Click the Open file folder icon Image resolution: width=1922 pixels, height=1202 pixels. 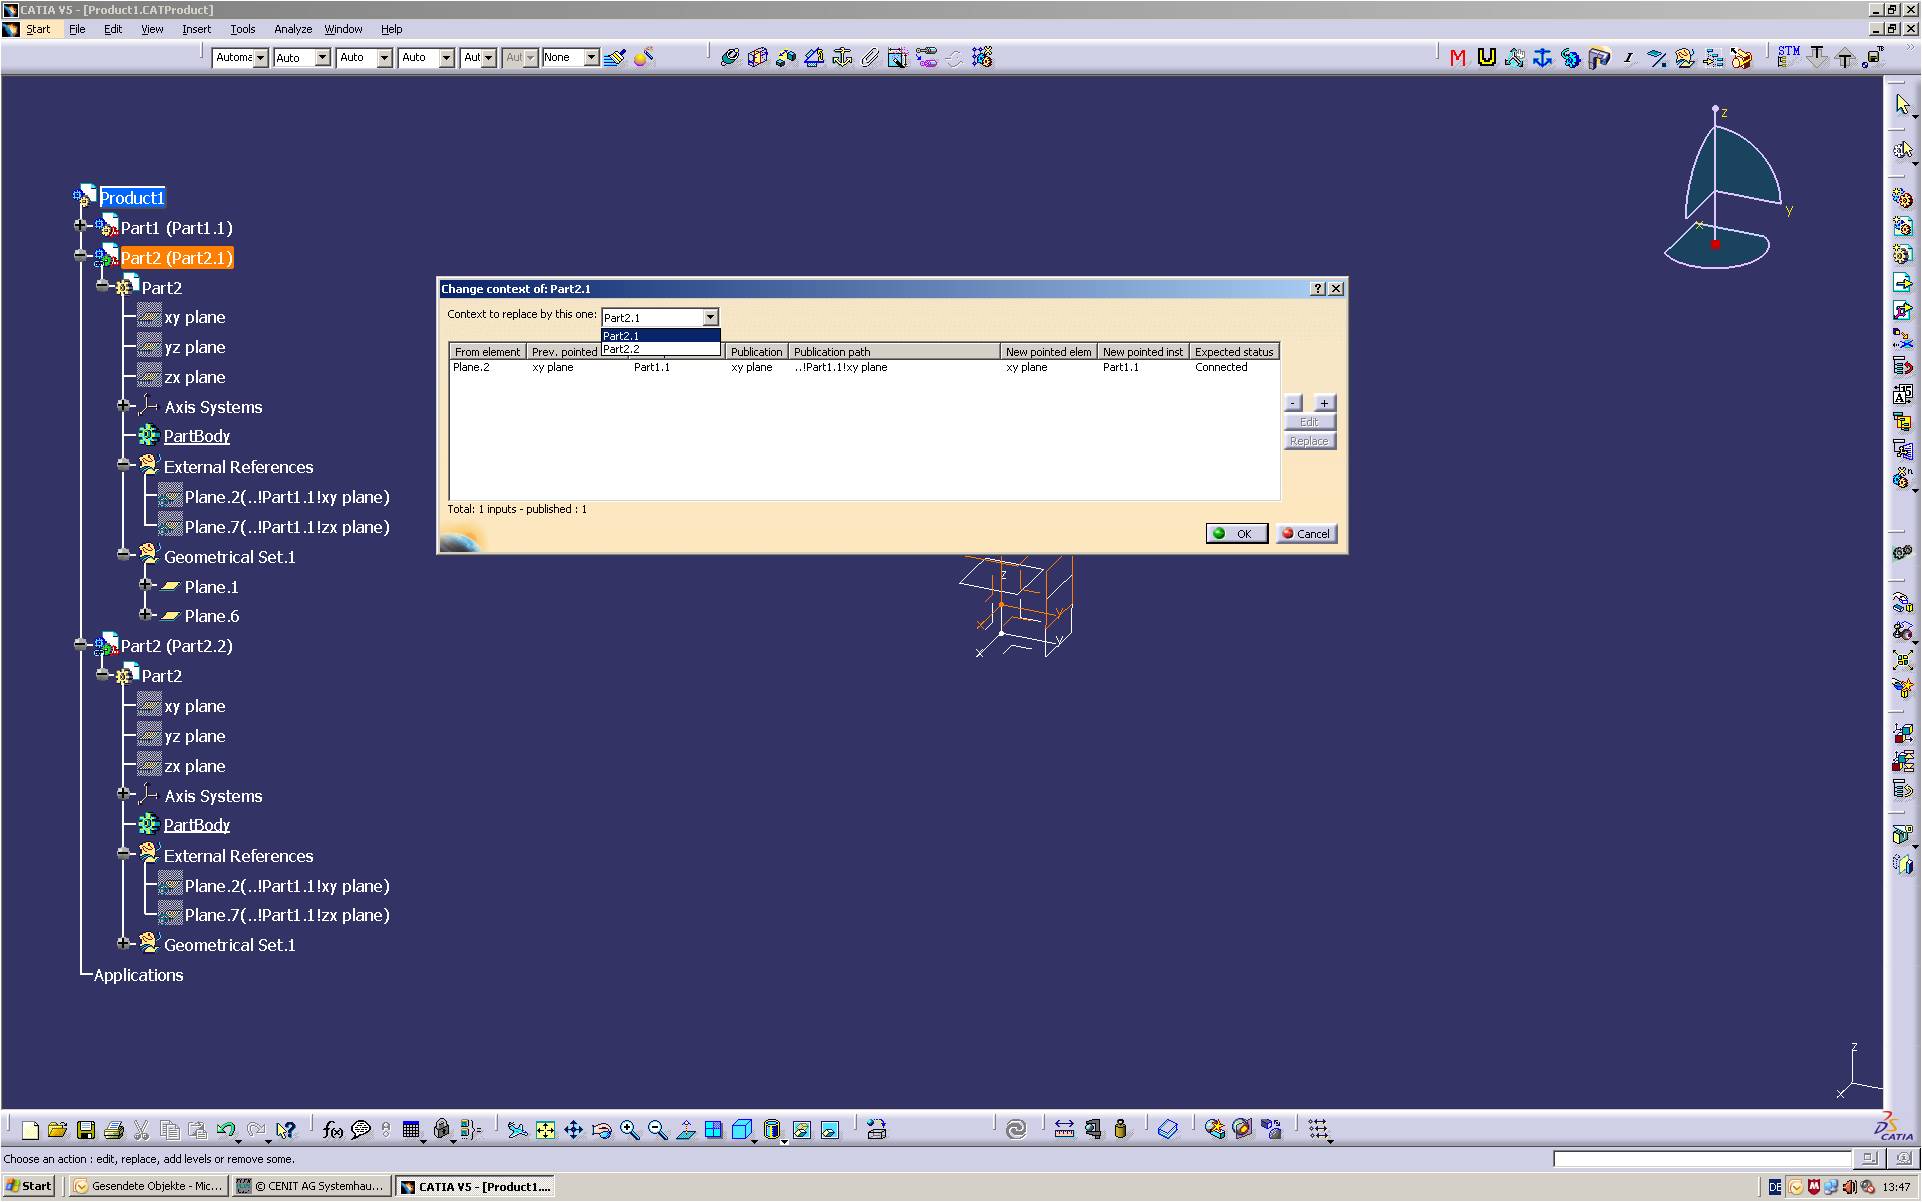pos(57,1130)
